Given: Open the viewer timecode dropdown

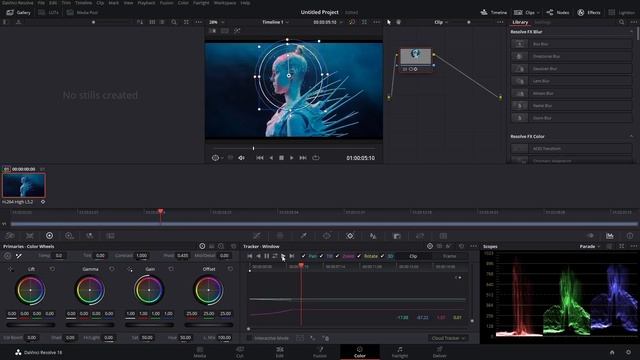Looking at the screenshot, I should coord(341,22).
